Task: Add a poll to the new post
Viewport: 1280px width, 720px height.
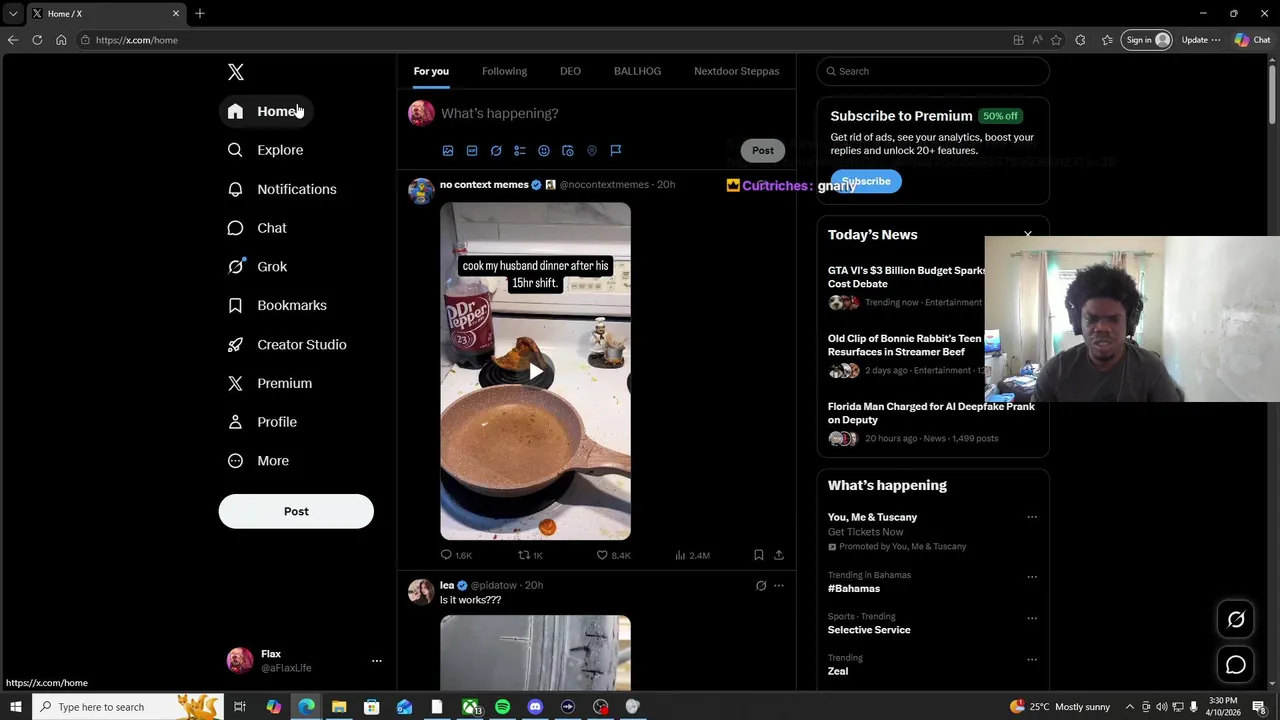Action: coord(520,151)
